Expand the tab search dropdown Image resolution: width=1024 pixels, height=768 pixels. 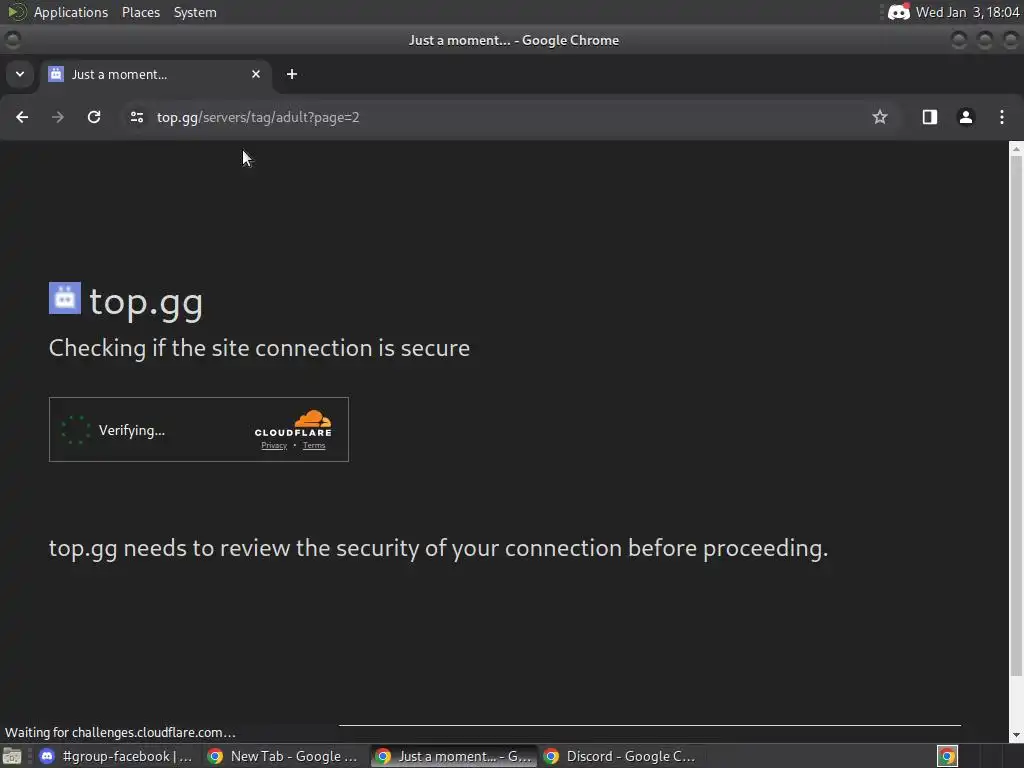(19, 74)
